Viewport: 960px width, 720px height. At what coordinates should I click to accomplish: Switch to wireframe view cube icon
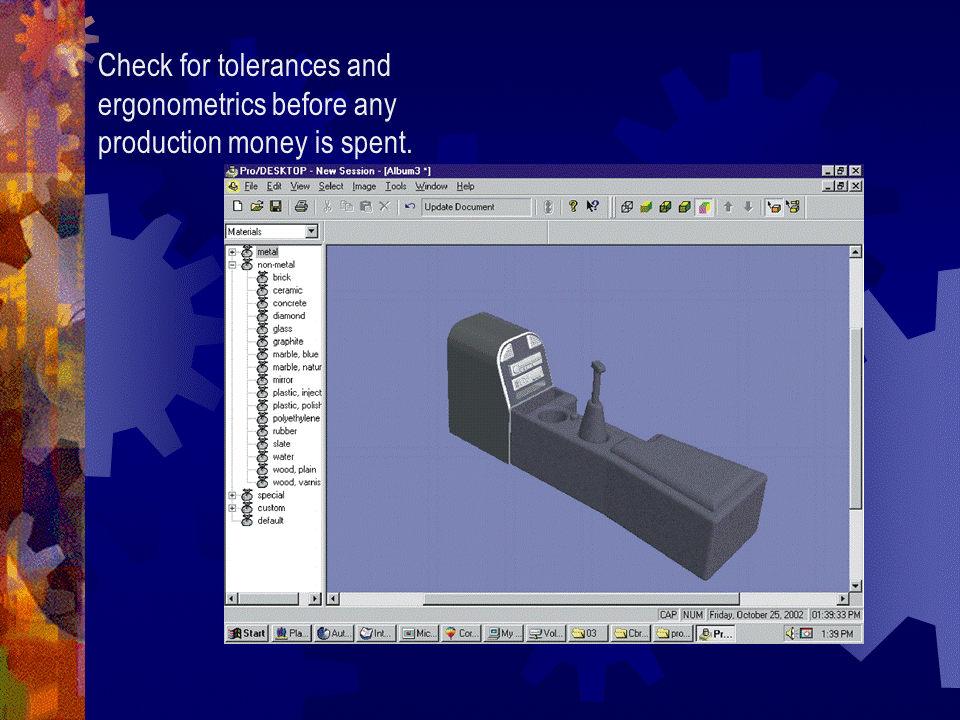(626, 207)
